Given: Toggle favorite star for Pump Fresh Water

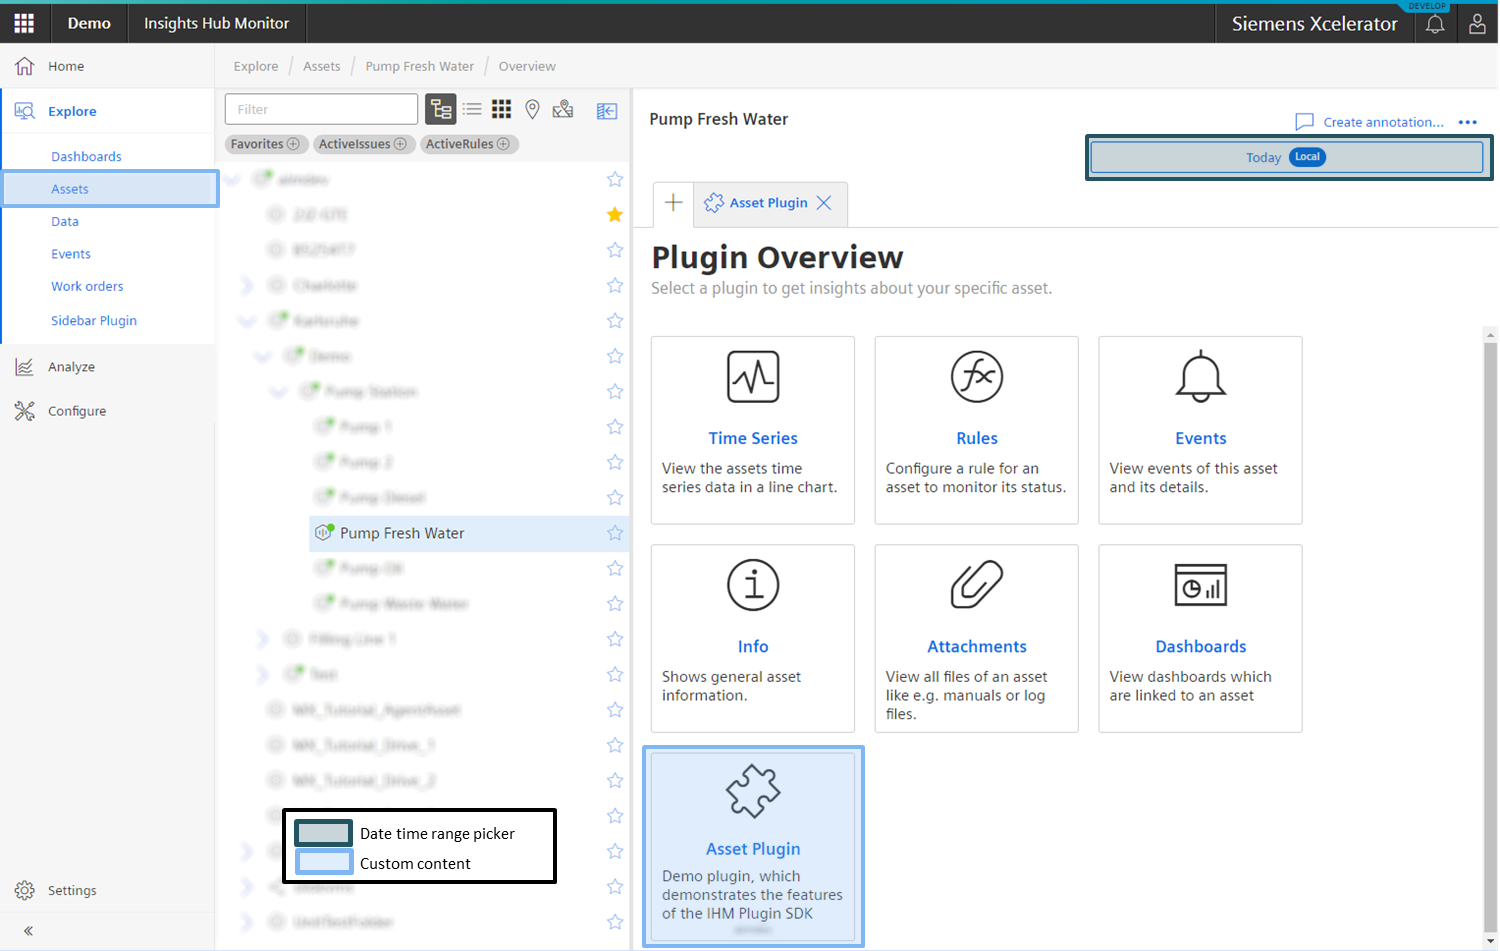Looking at the screenshot, I should point(615,533).
